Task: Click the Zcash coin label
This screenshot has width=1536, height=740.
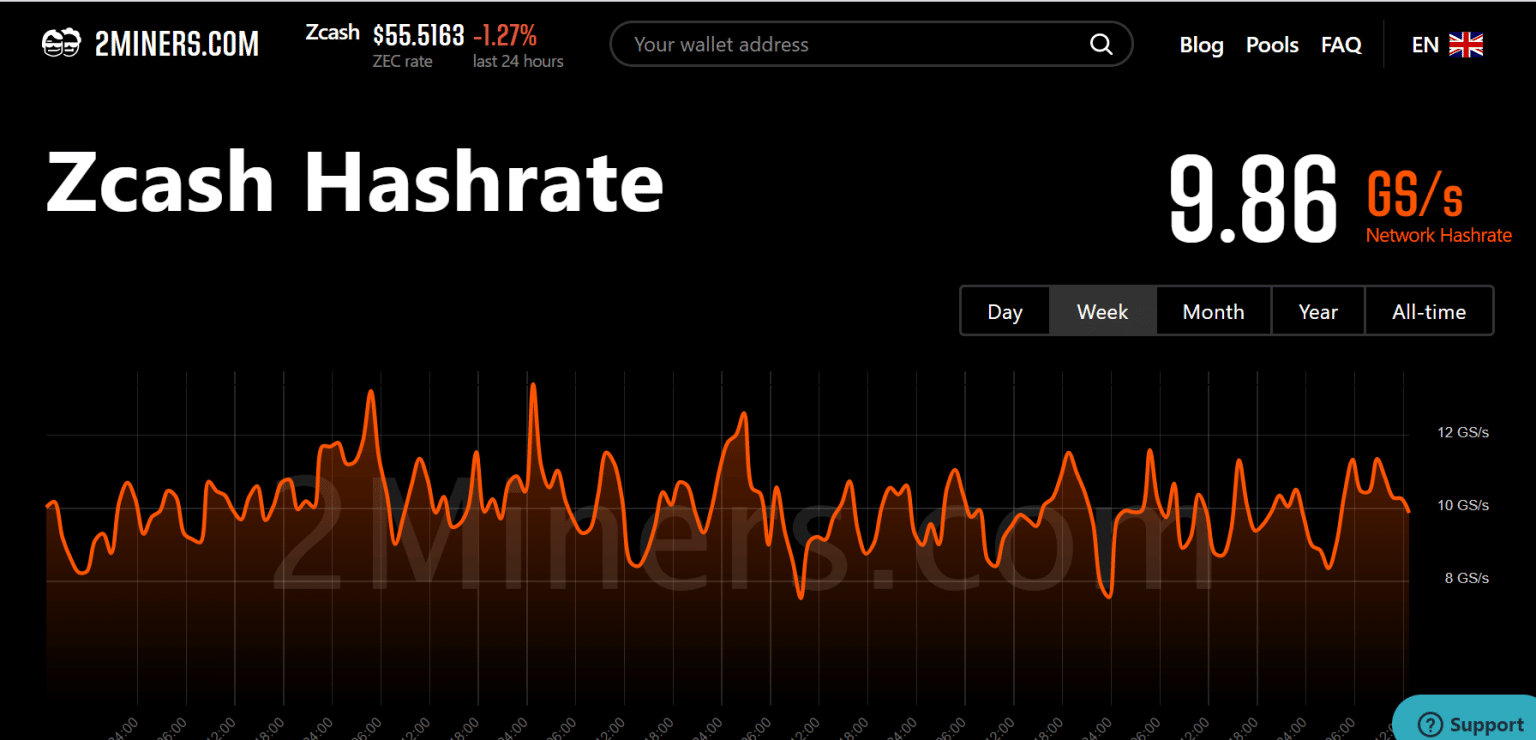Action: 332,32
